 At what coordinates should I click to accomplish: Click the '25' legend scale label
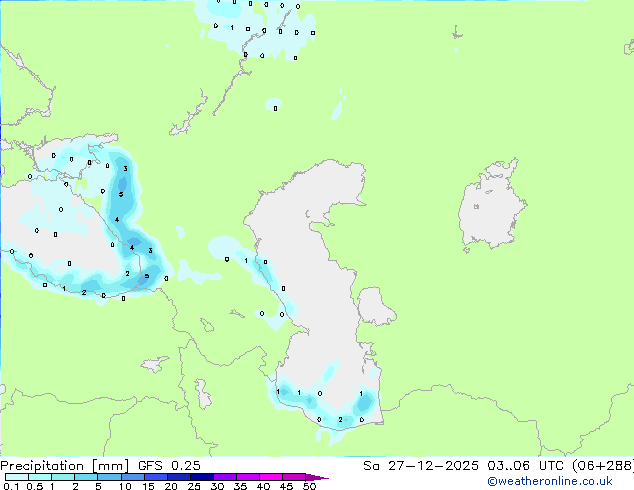point(194,486)
